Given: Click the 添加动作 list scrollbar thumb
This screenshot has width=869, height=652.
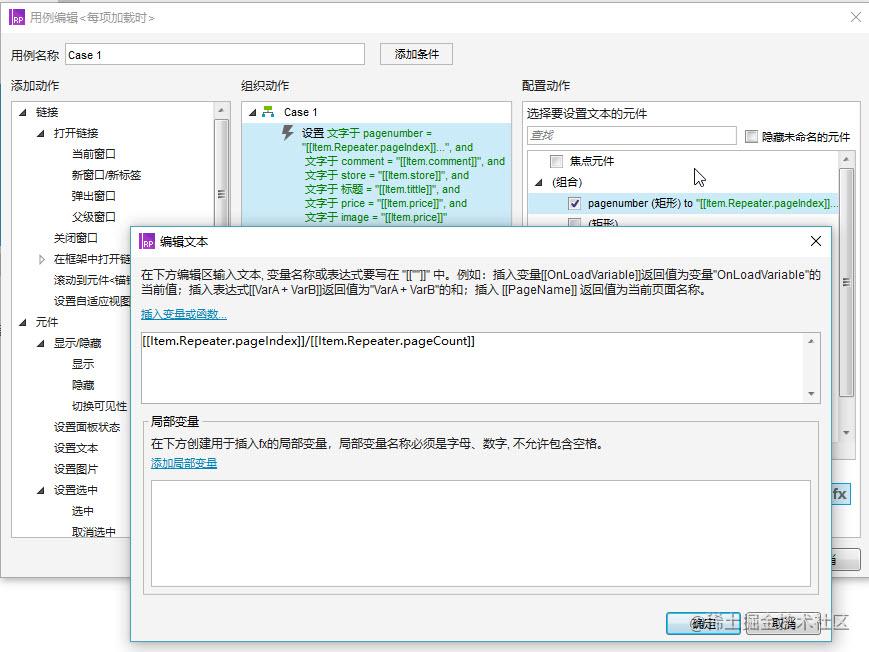Looking at the screenshot, I should pyautogui.click(x=221, y=172).
